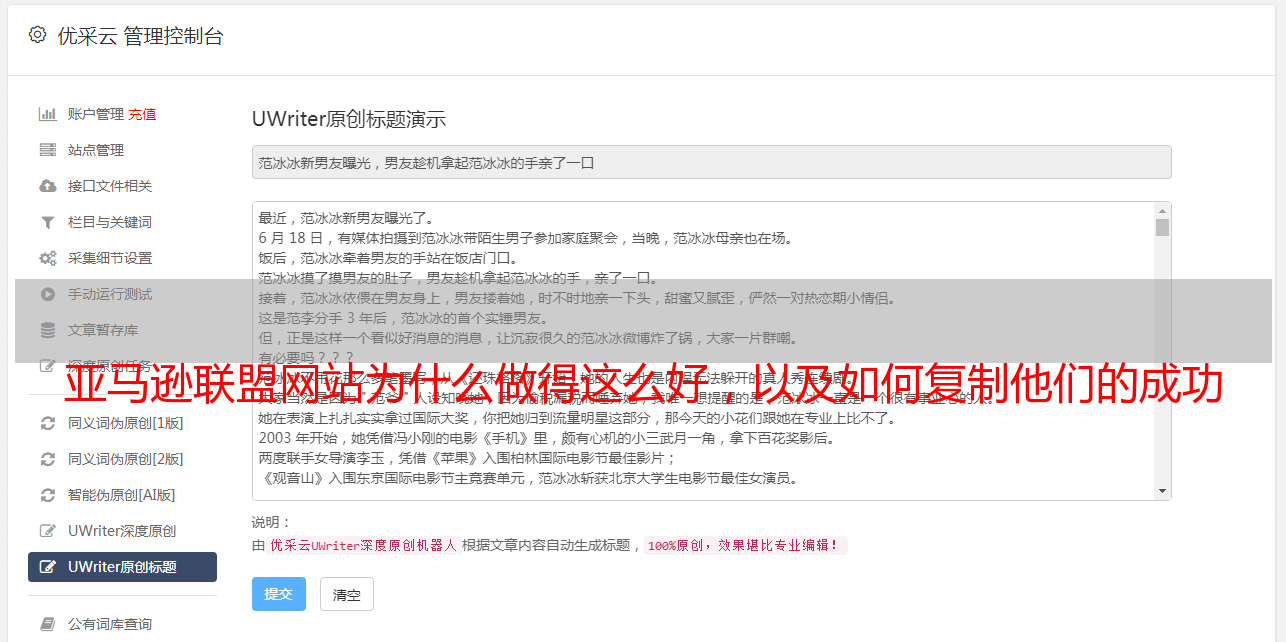
Task: Click the filter icon beside 栏目与关键词
Action: [x=47, y=222]
